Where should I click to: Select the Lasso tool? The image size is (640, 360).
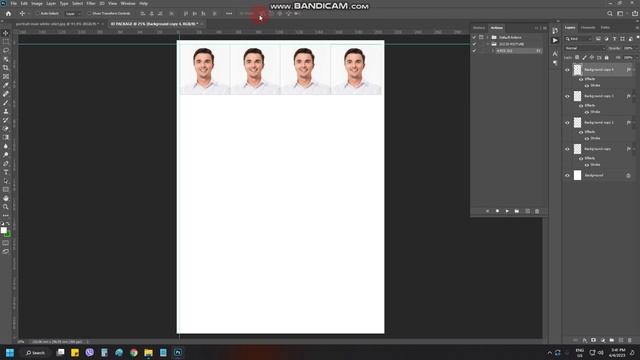point(6,51)
